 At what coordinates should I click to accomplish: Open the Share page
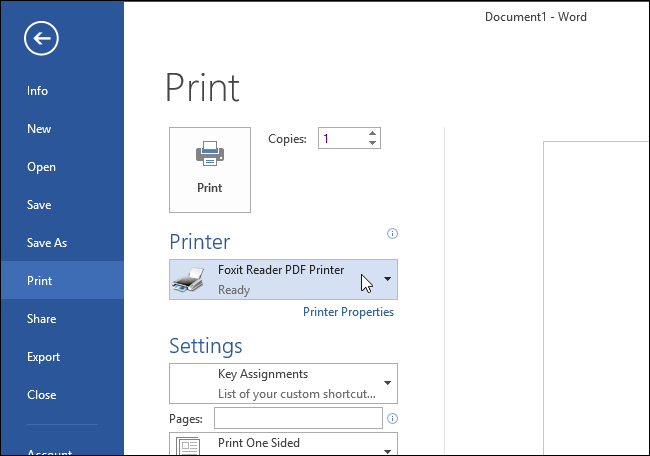41,319
